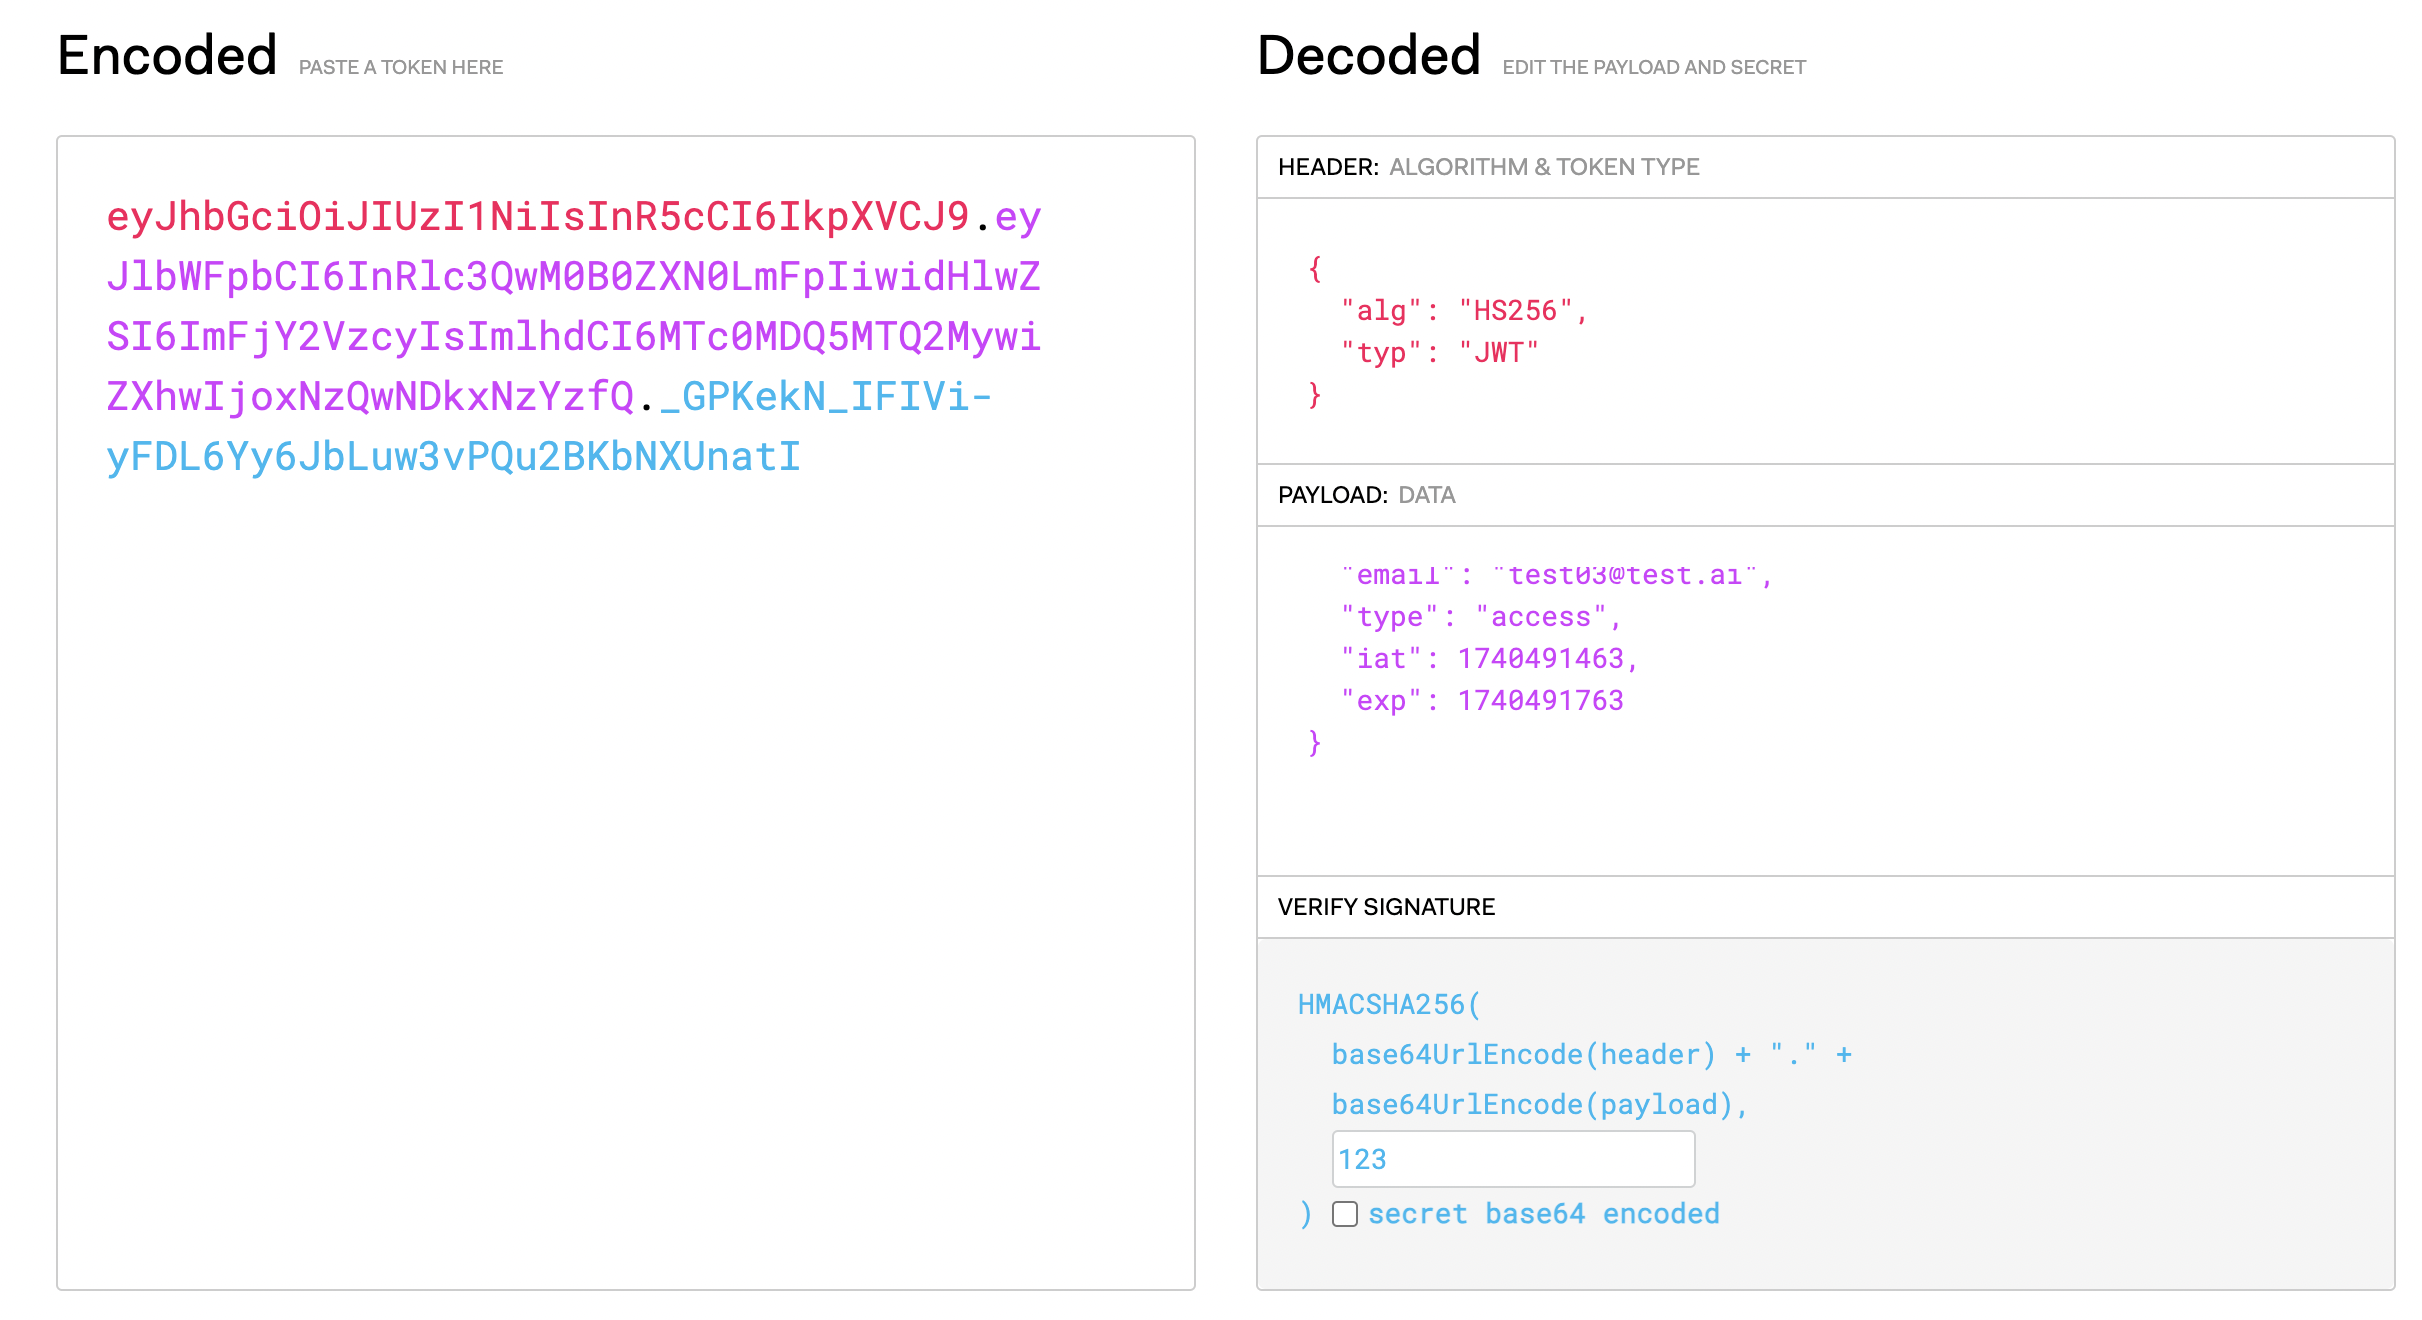This screenshot has height=1320, width=2422.
Task: Click the blue signature segment of the token
Action: click(x=452, y=457)
